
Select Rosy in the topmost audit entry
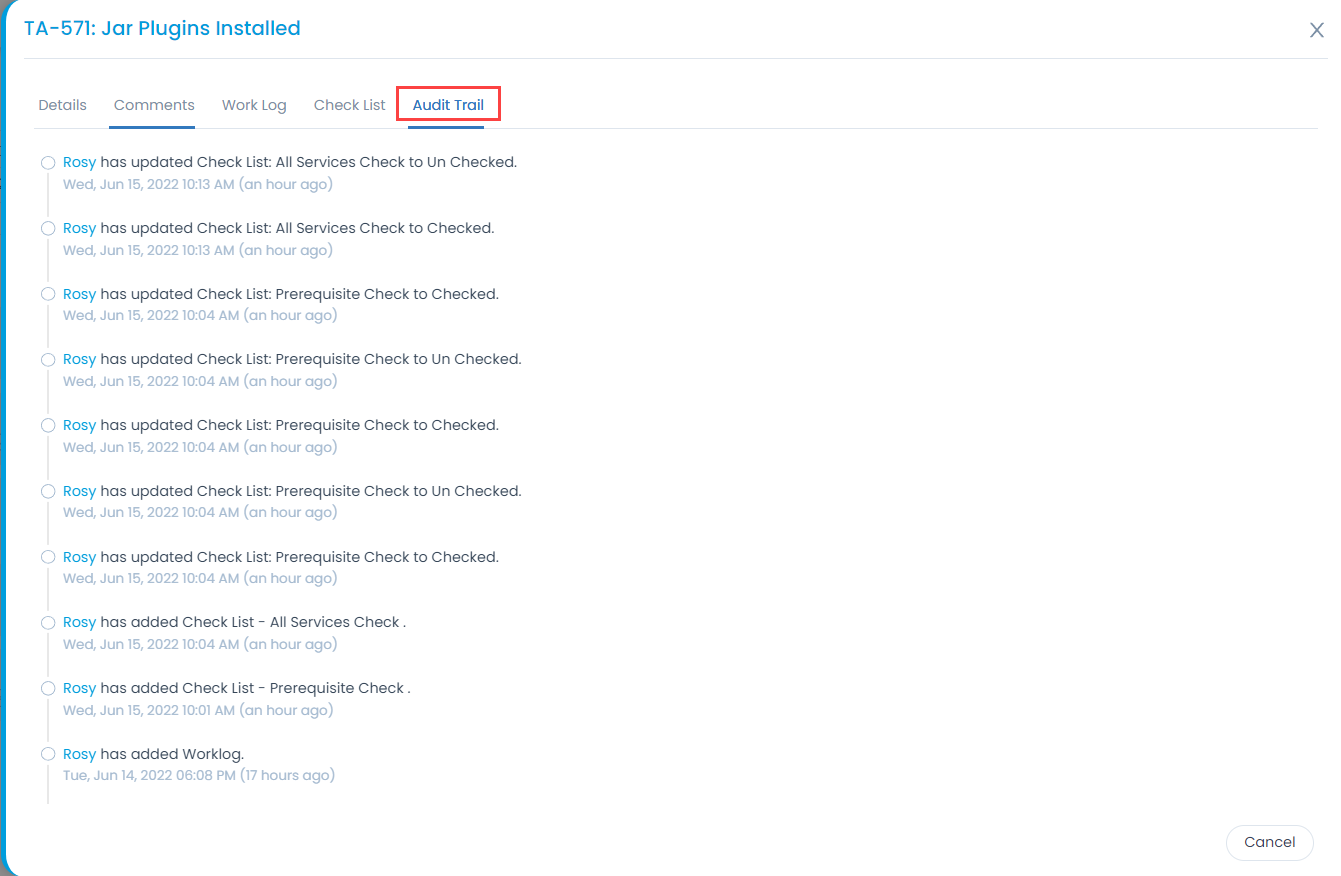point(79,161)
